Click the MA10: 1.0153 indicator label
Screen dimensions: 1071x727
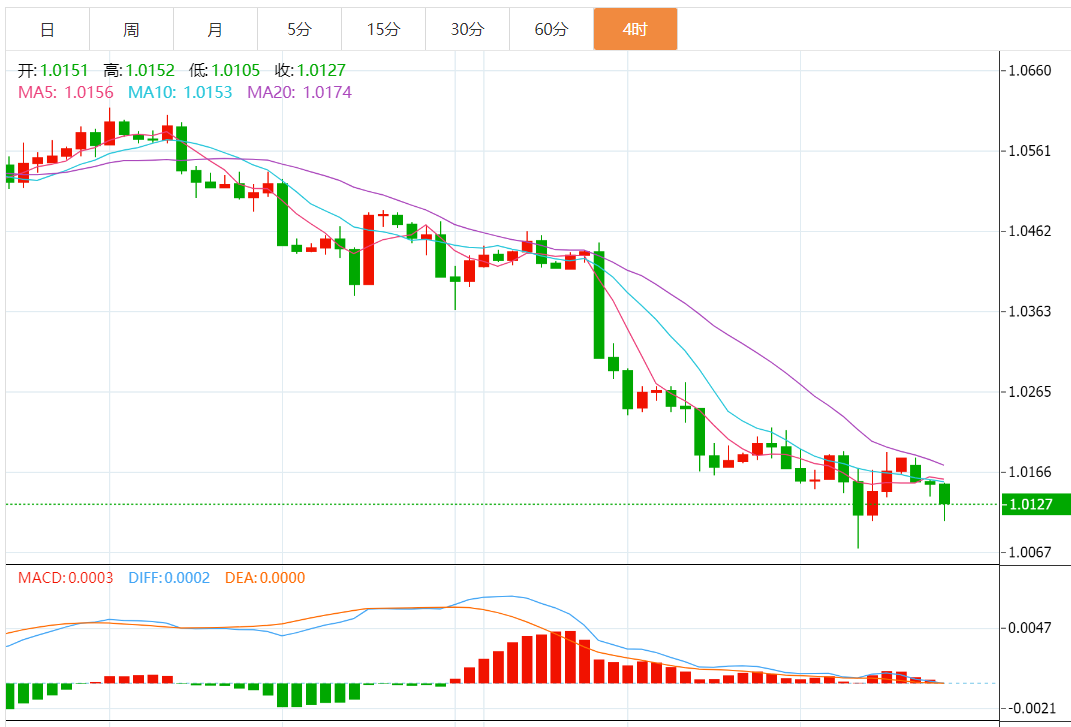click(x=180, y=92)
